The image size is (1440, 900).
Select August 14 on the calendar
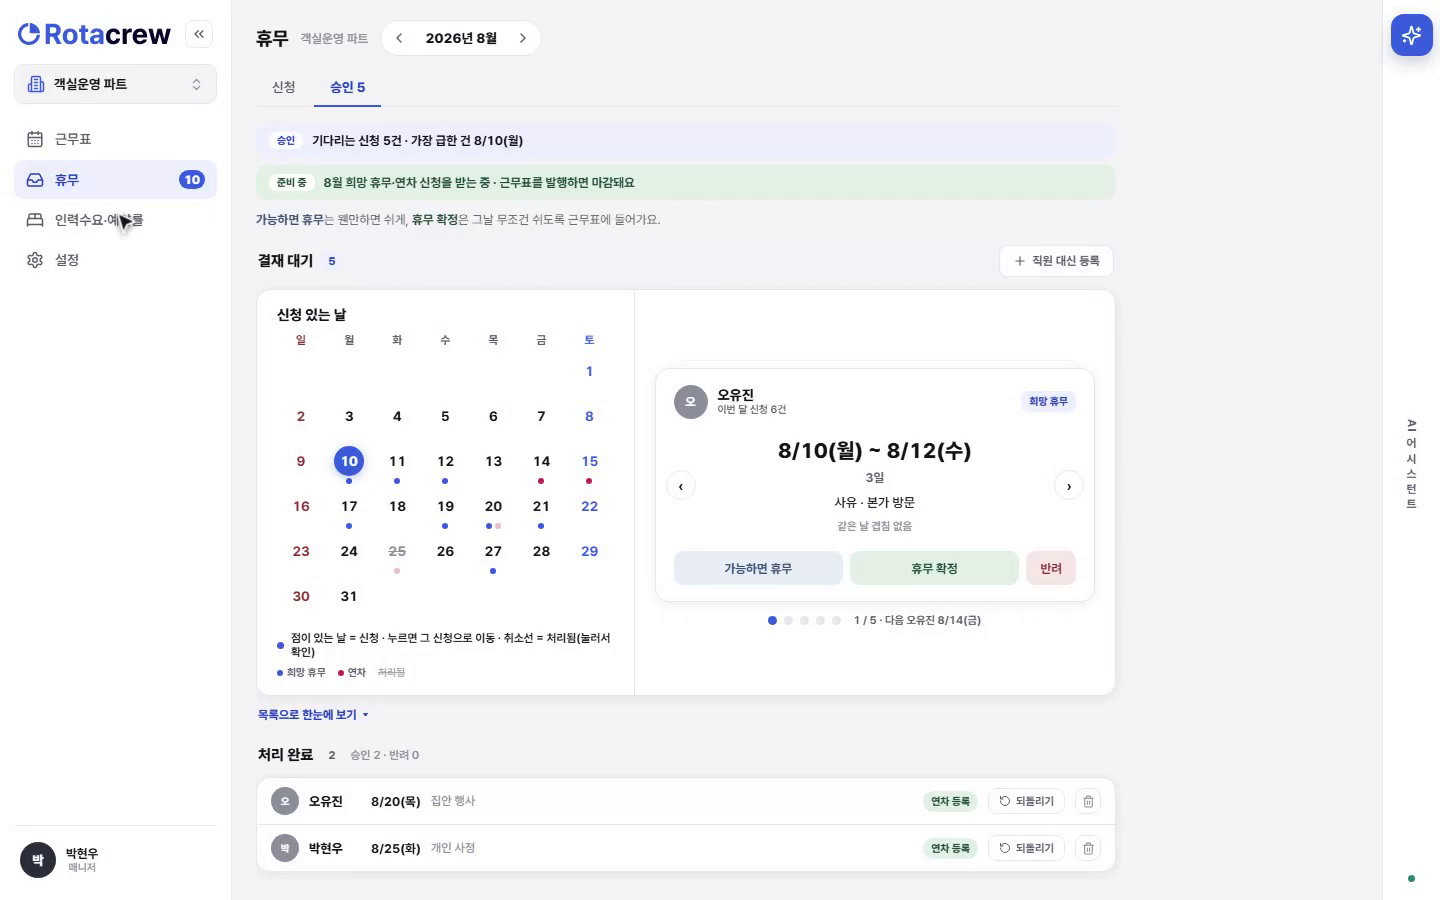[x=541, y=461]
